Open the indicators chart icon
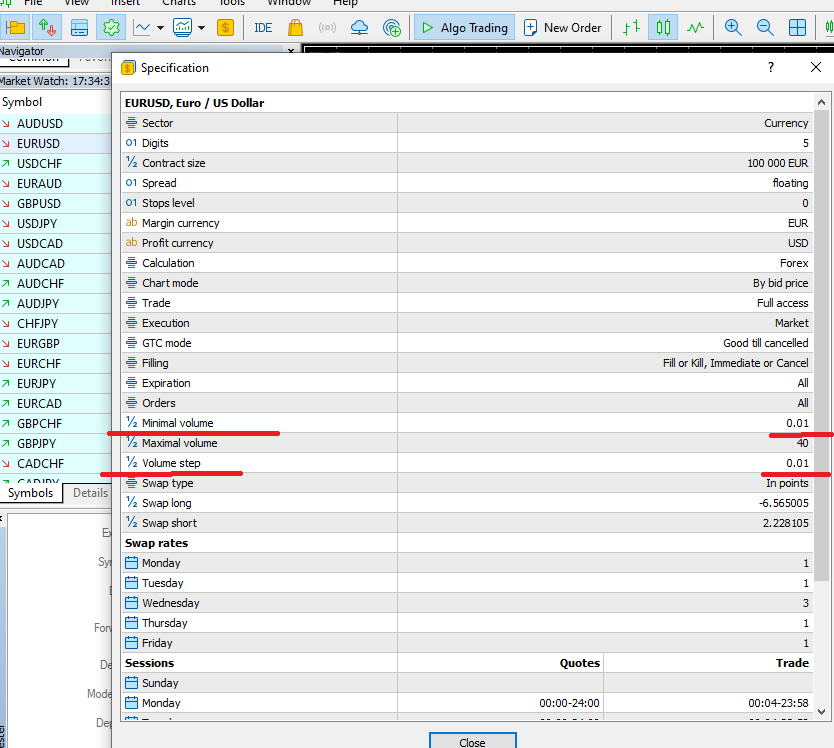 click(182, 28)
